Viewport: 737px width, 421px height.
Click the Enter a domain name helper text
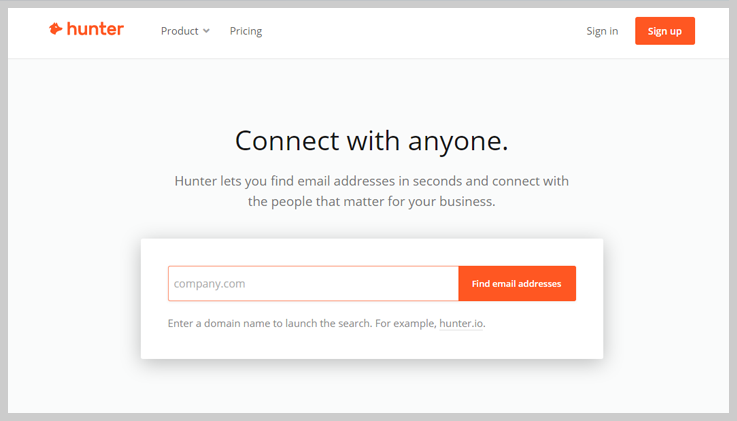click(269, 323)
